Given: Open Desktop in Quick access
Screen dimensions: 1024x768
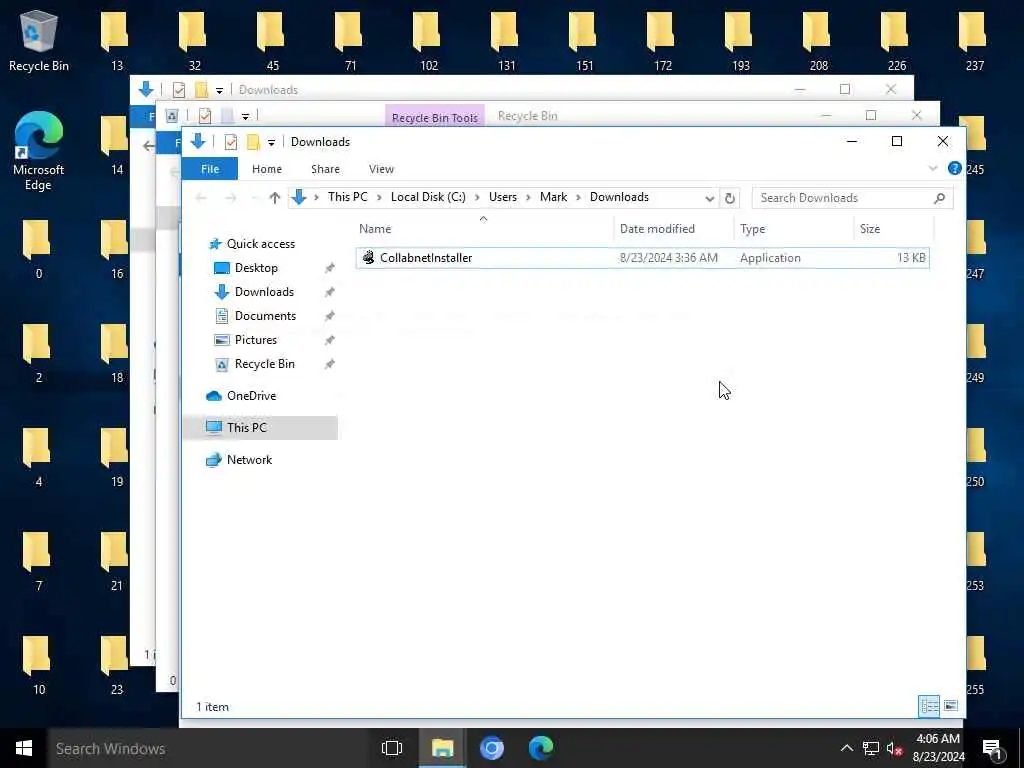Looking at the screenshot, I should [x=256, y=268].
